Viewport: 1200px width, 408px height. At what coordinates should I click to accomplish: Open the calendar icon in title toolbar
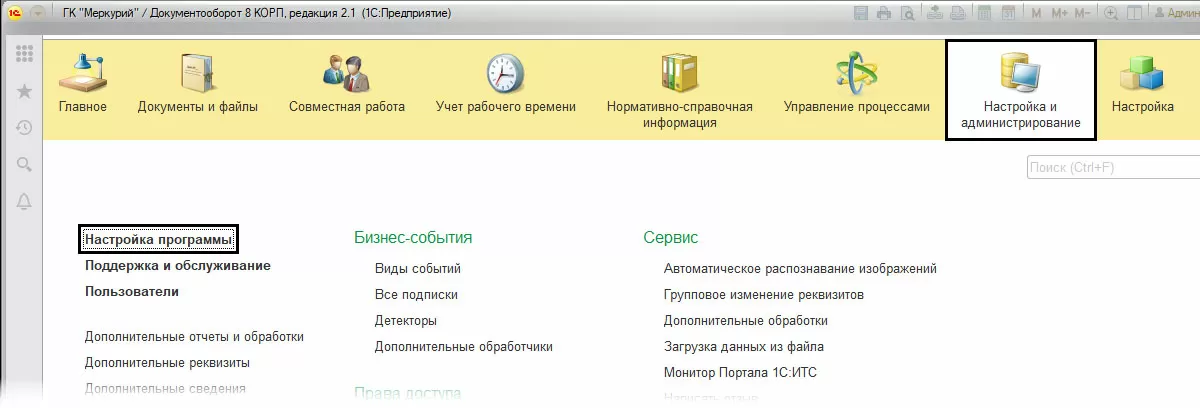[x=1006, y=13]
